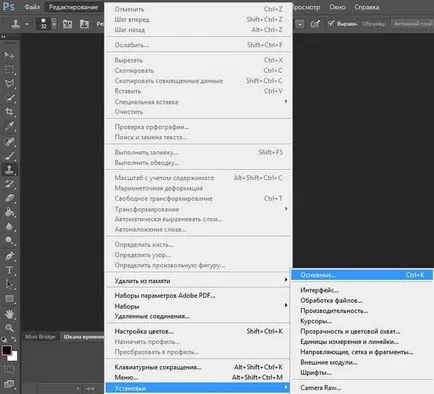The image size is (434, 394).
Task: Open Наборы параметров Adobe PDF…
Action: tap(198, 295)
